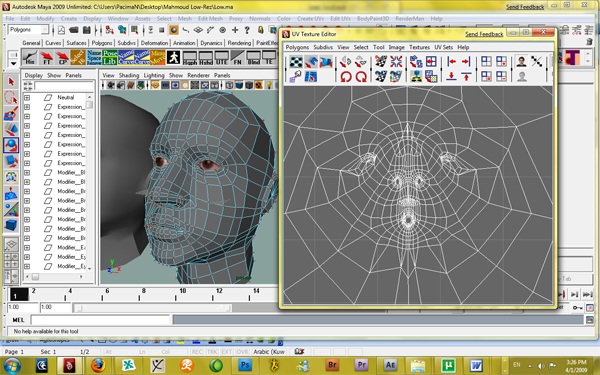Align UVs to minimum V icon

pos(452,77)
